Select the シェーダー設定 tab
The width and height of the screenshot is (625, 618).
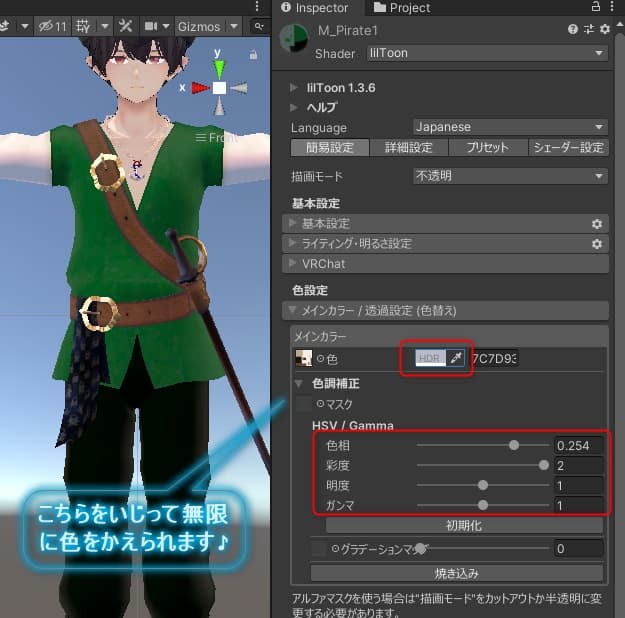point(568,148)
